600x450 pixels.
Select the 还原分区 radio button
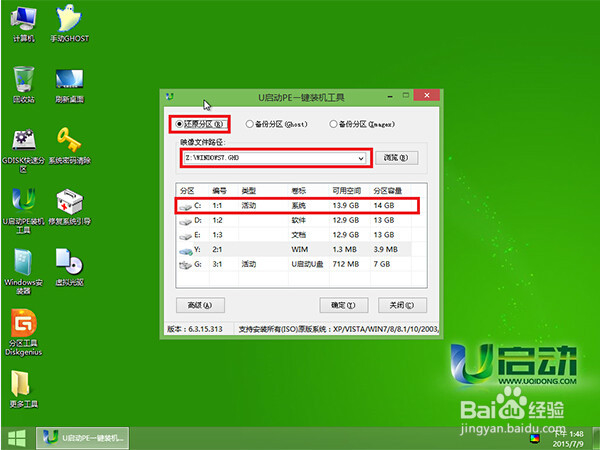(x=179, y=124)
